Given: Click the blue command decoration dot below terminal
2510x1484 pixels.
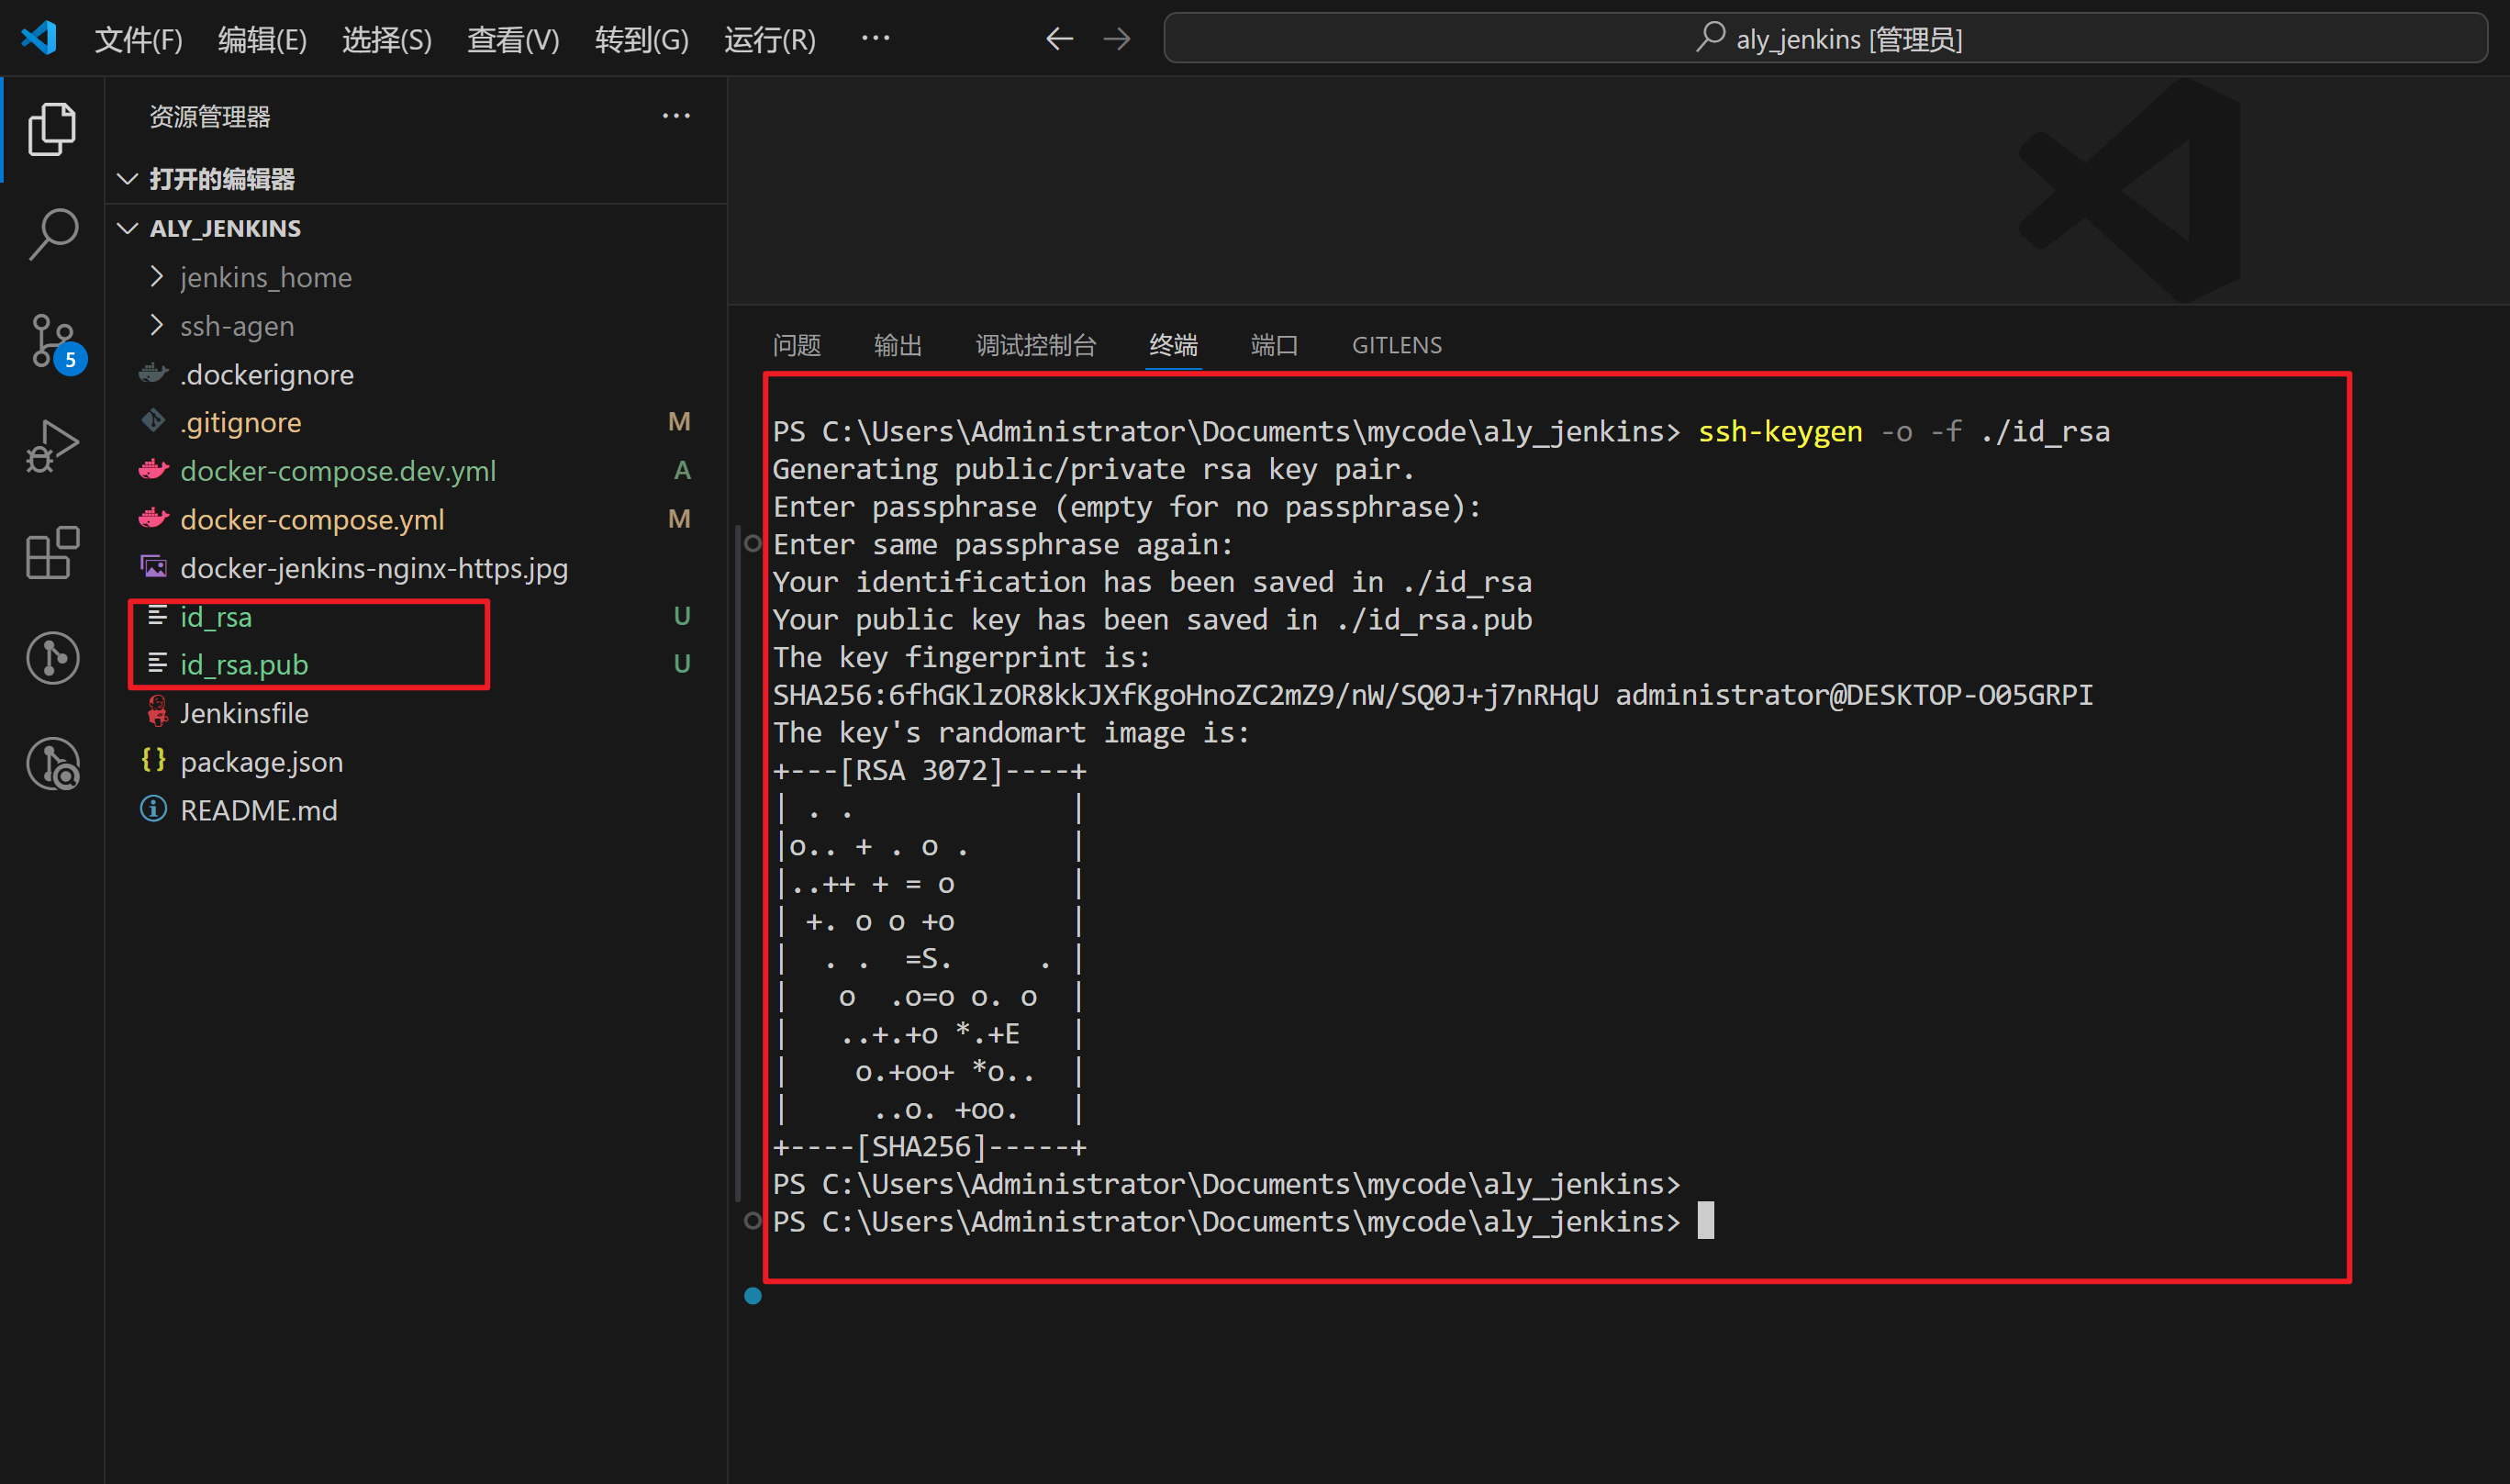Looking at the screenshot, I should click(x=753, y=1296).
